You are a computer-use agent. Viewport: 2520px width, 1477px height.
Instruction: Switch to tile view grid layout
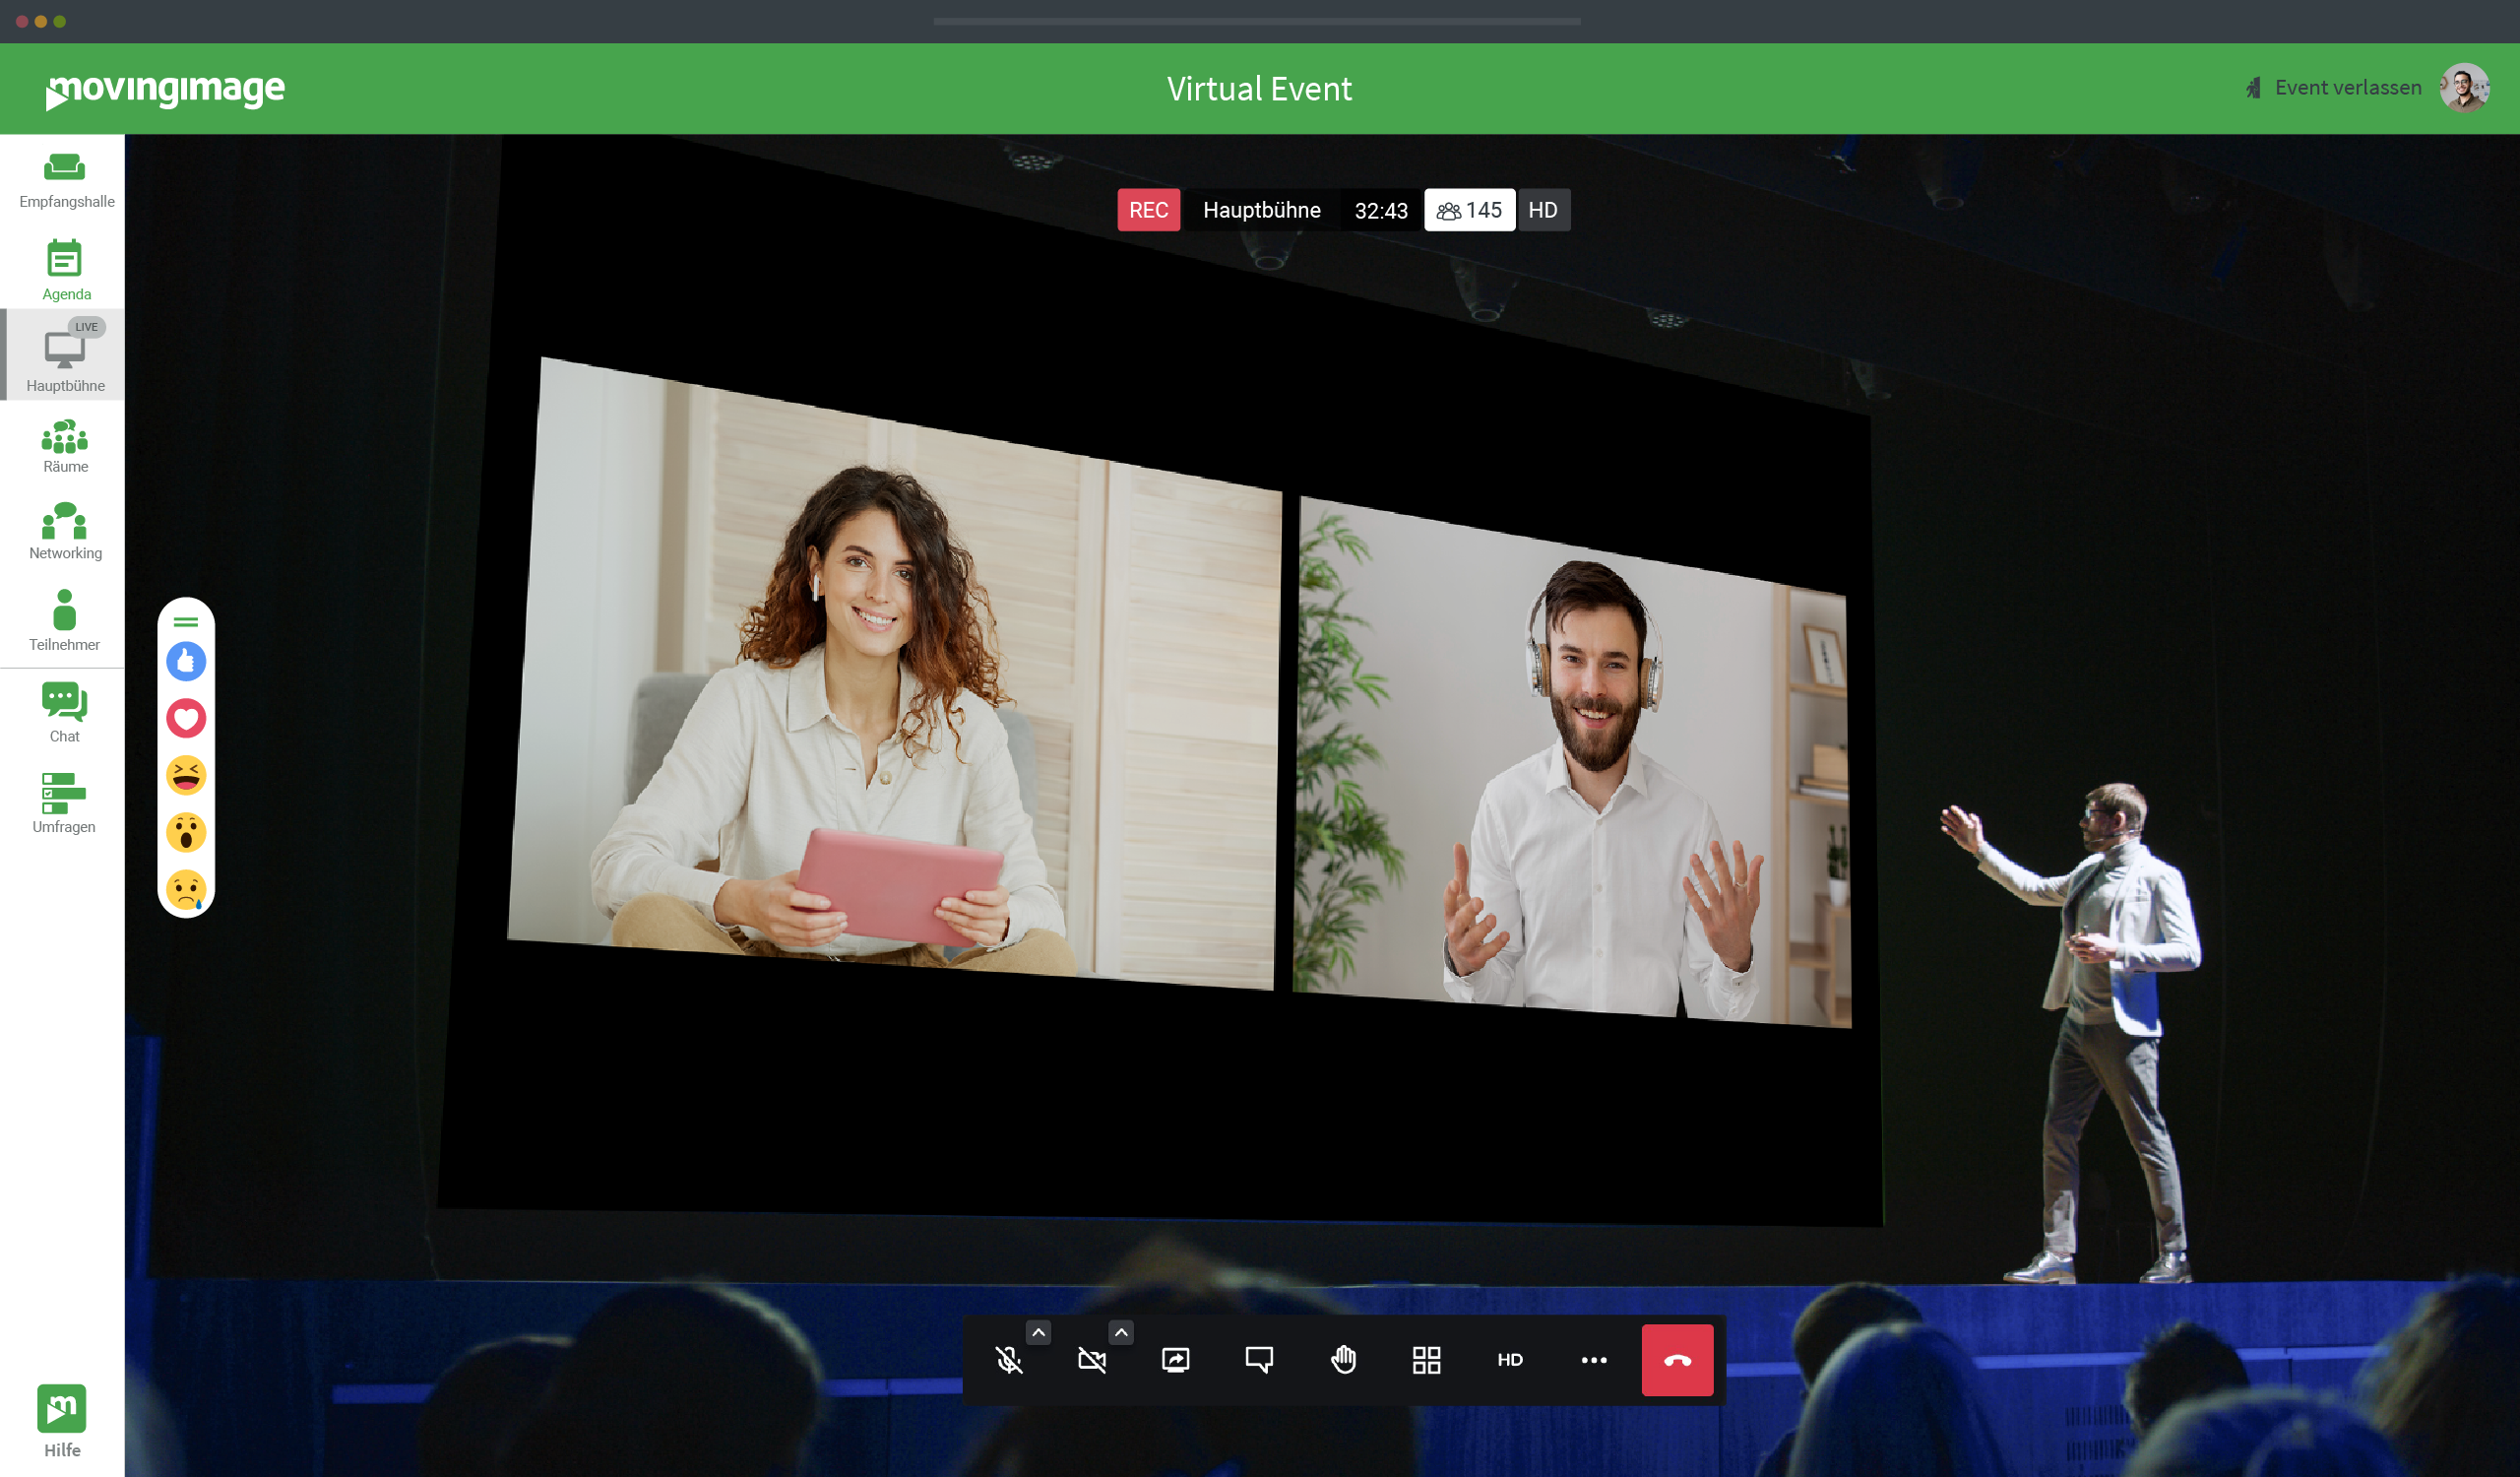(x=1426, y=1359)
